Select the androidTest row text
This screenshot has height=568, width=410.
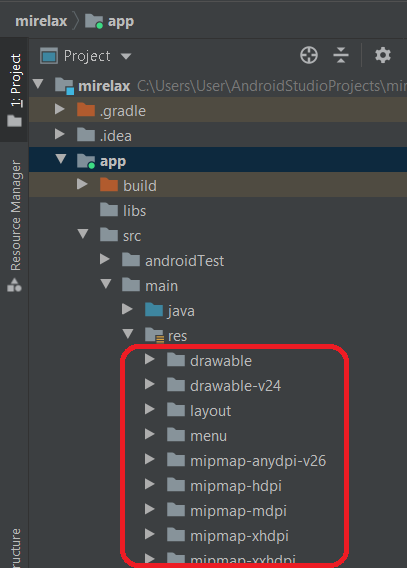[x=184, y=261]
